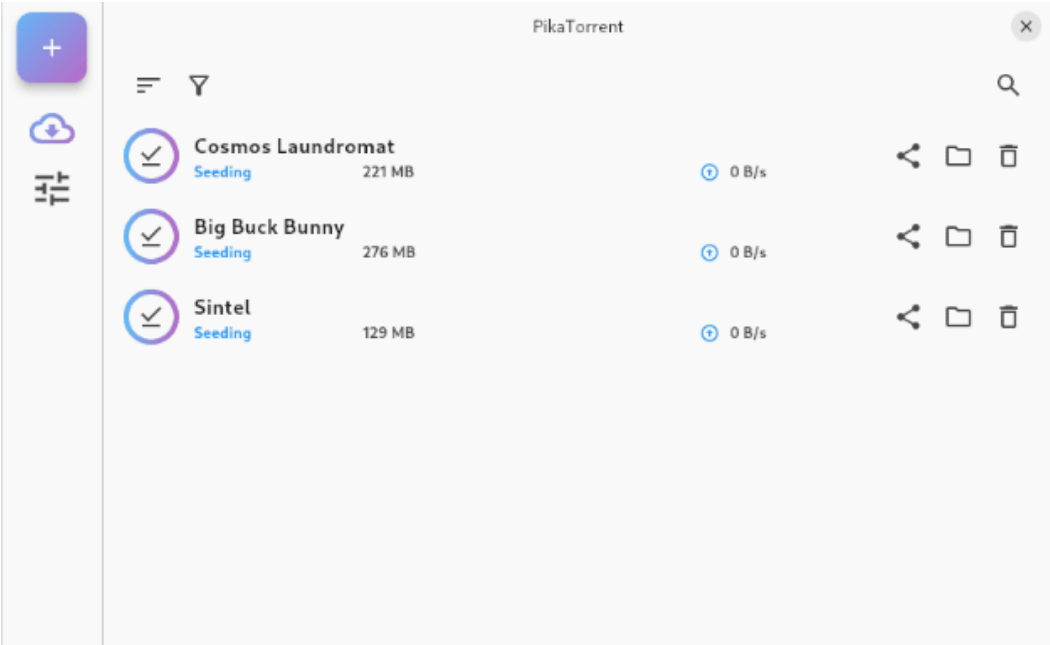Share the Cosmos Laundromat torrent
This screenshot has width=1050, height=645.
[x=908, y=156]
